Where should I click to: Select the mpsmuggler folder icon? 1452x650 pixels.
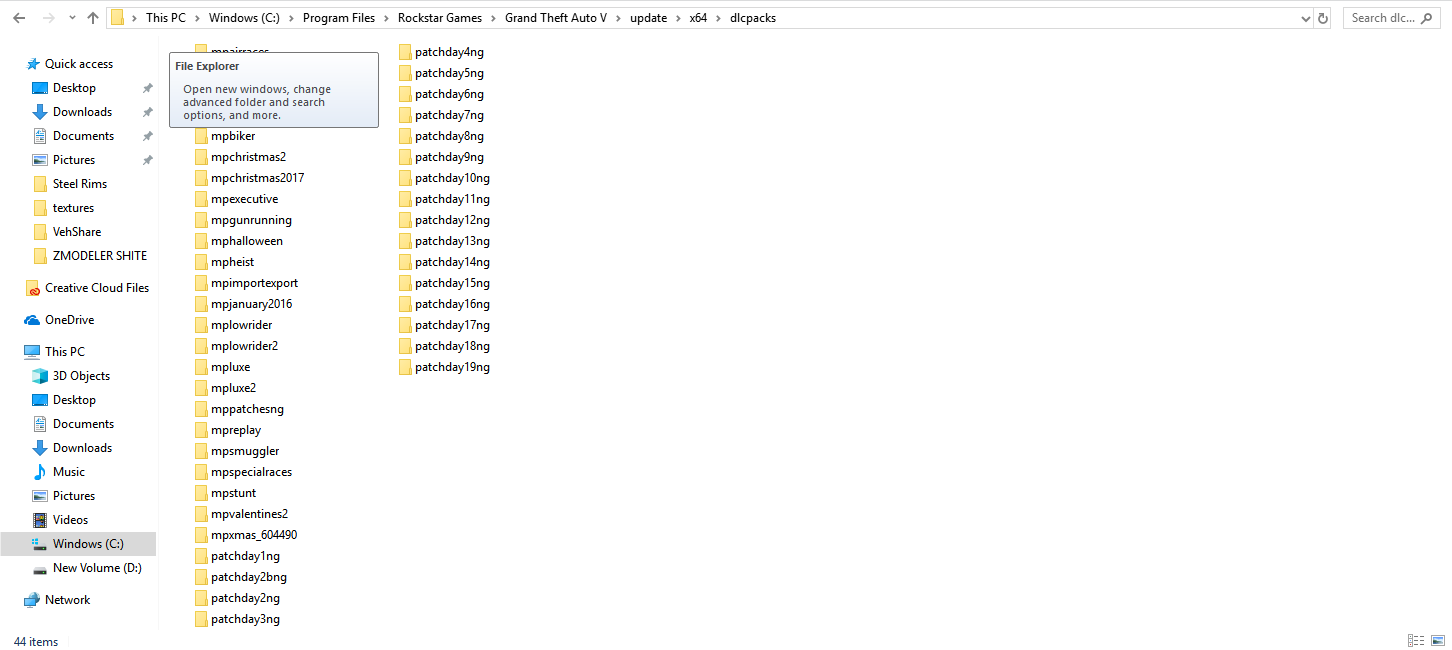point(201,451)
